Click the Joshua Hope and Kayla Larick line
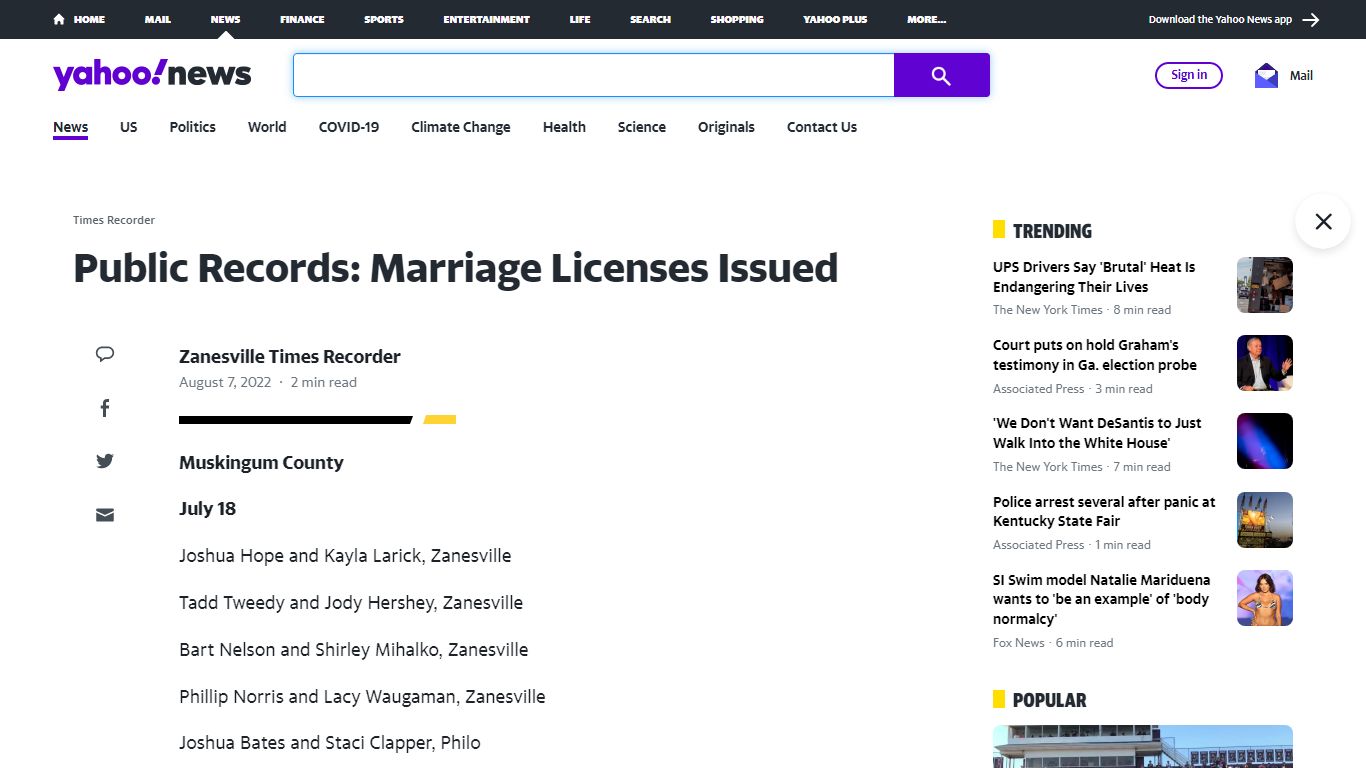This screenshot has width=1366, height=768. [345, 556]
